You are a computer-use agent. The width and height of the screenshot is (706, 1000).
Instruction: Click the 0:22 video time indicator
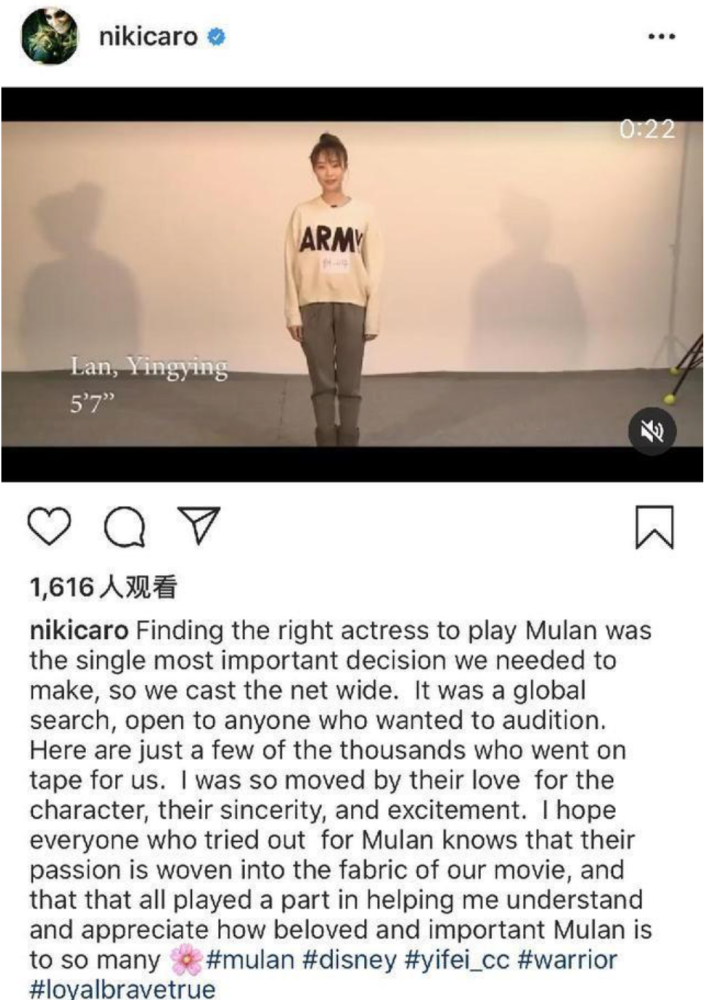(x=647, y=129)
